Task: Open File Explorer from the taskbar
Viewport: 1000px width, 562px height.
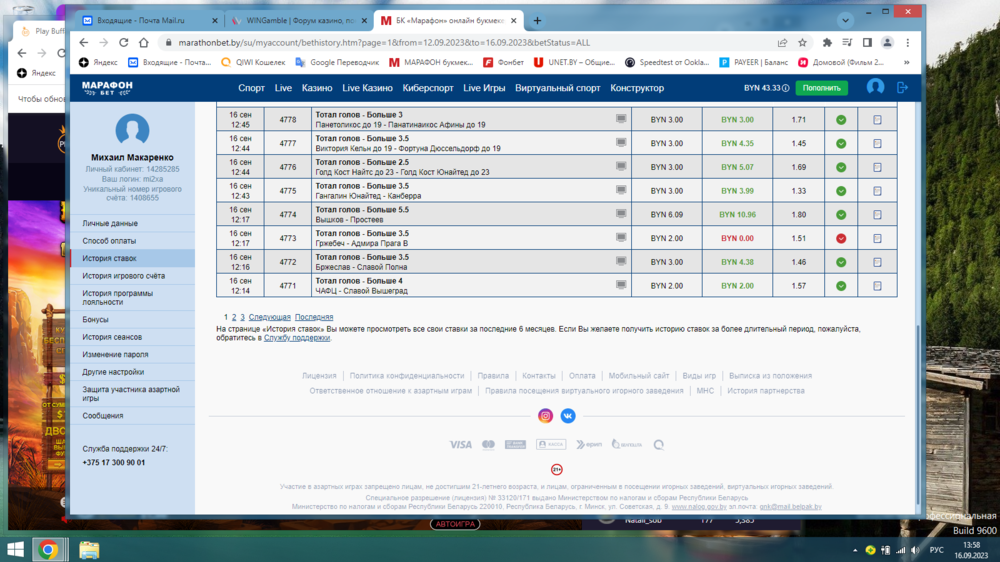Action: tap(89, 549)
